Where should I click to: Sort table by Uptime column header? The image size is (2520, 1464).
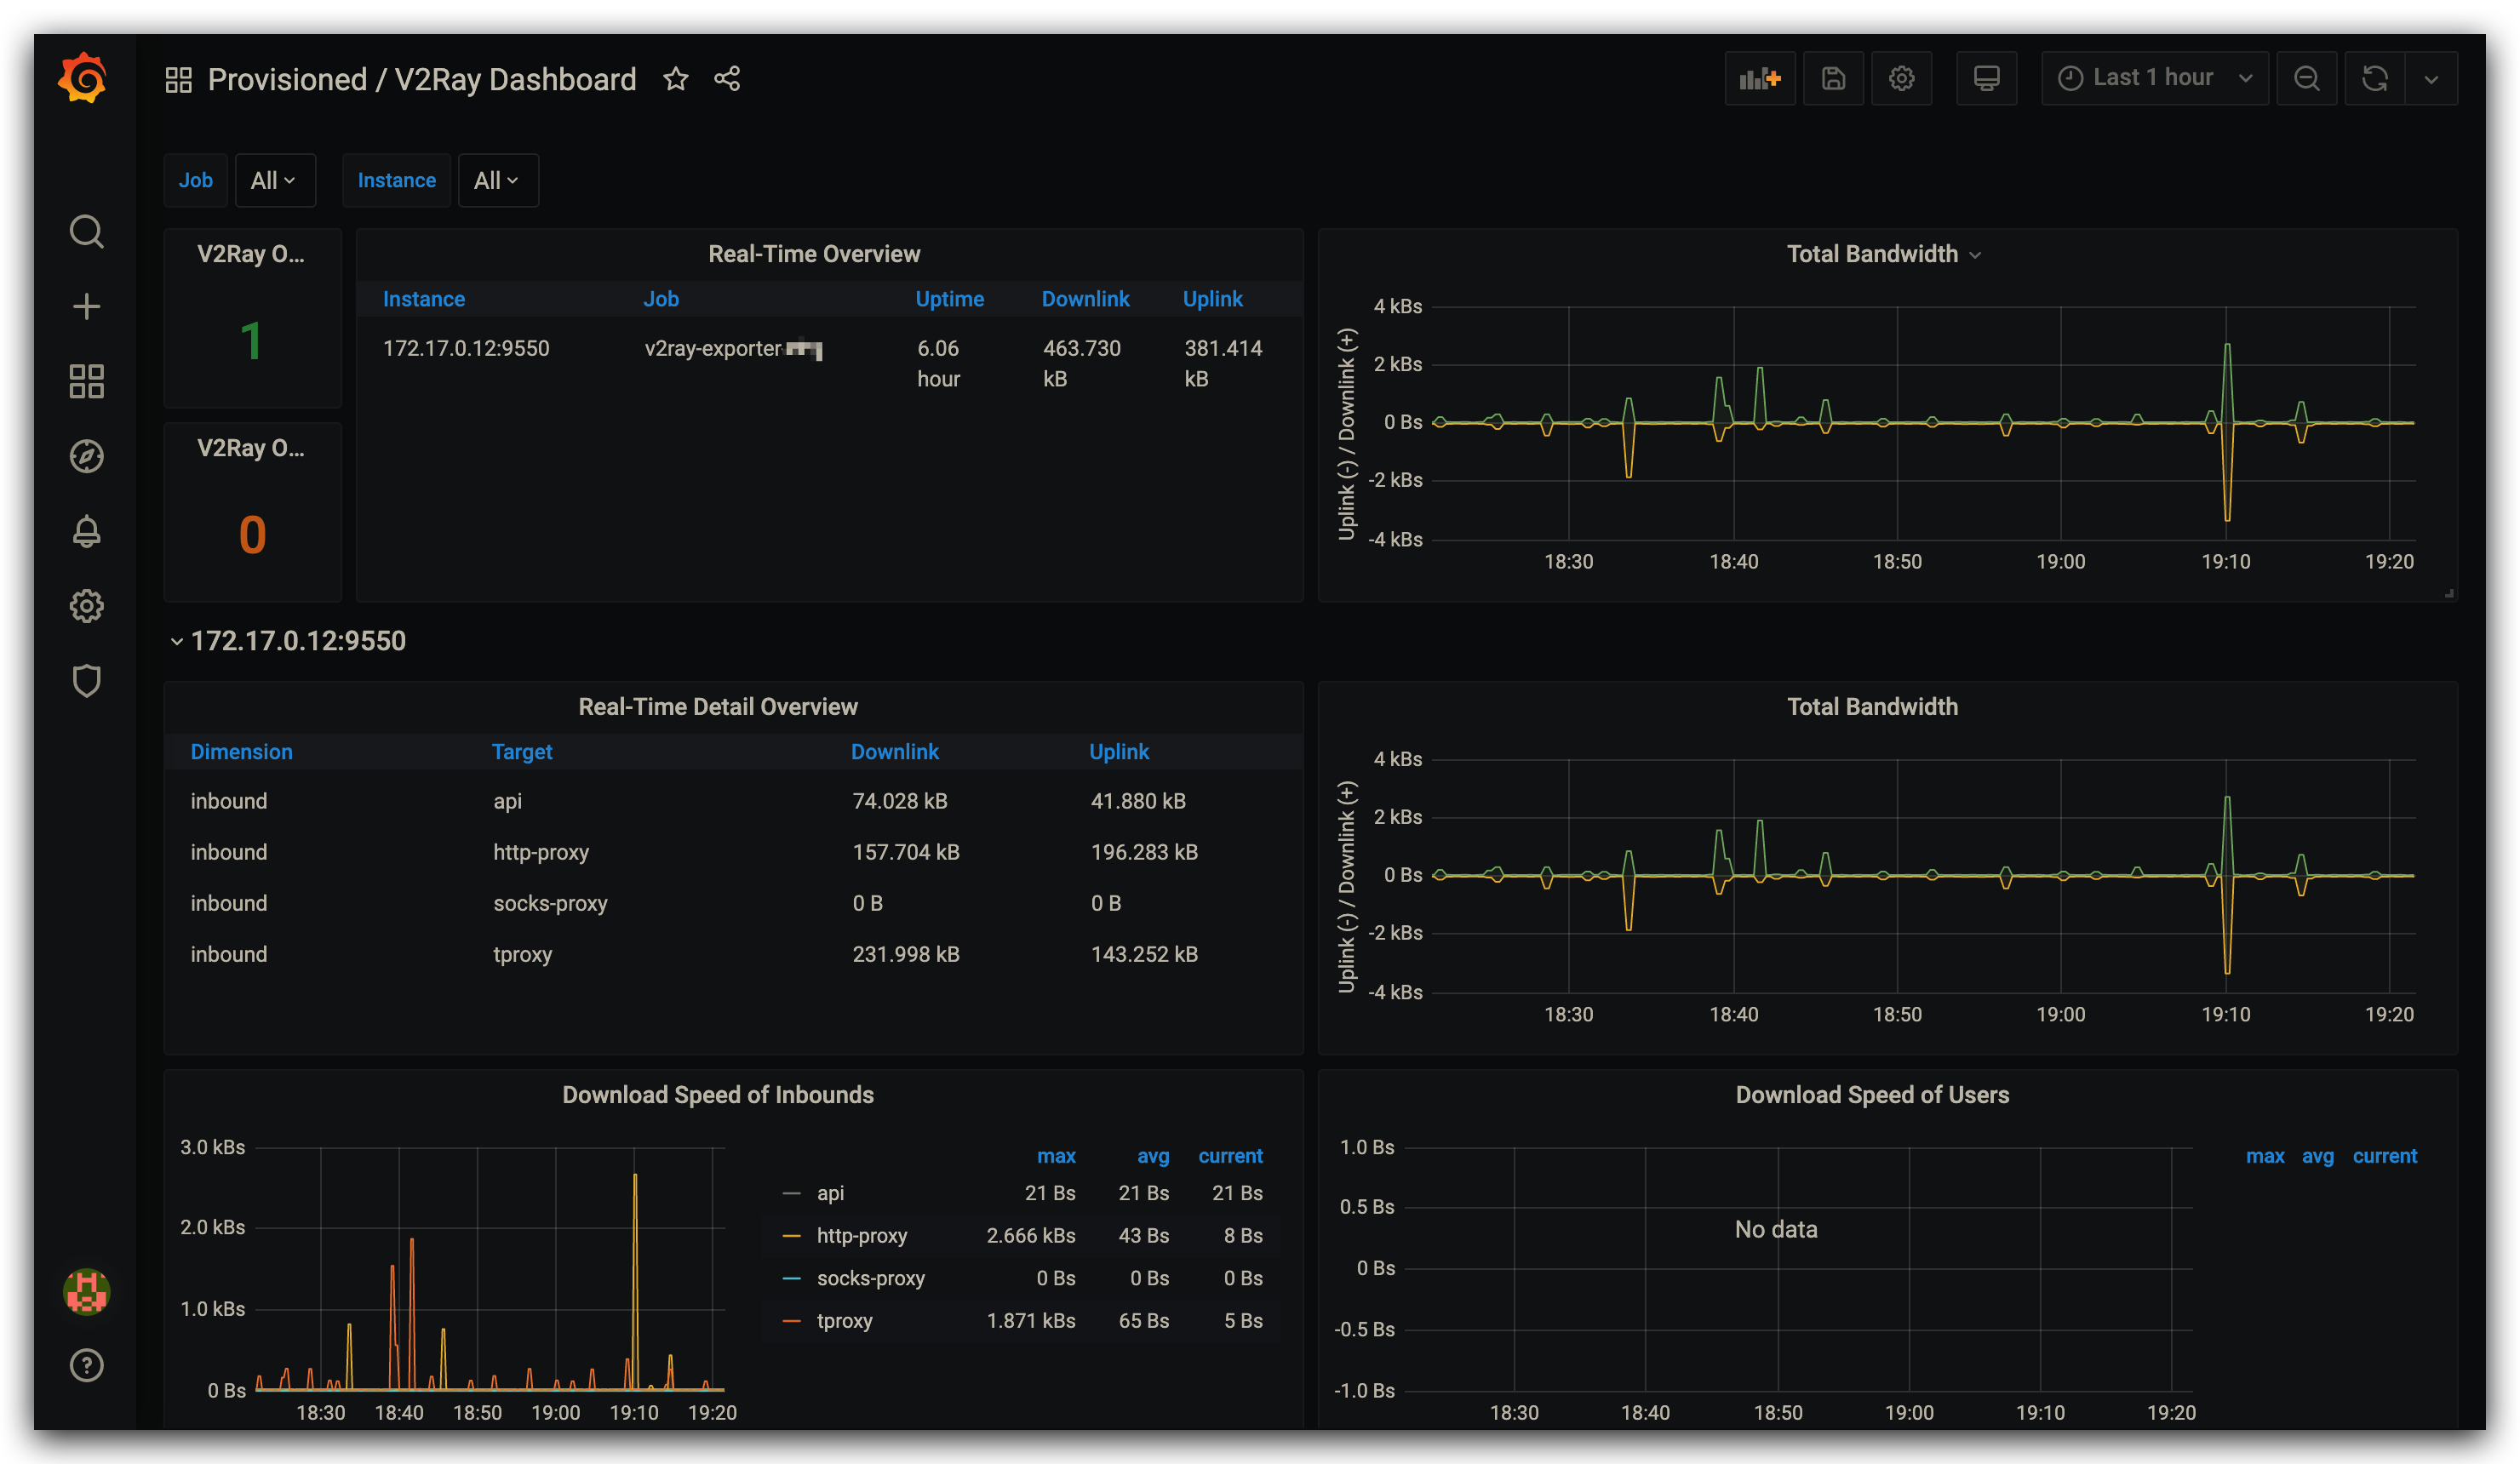[949, 299]
